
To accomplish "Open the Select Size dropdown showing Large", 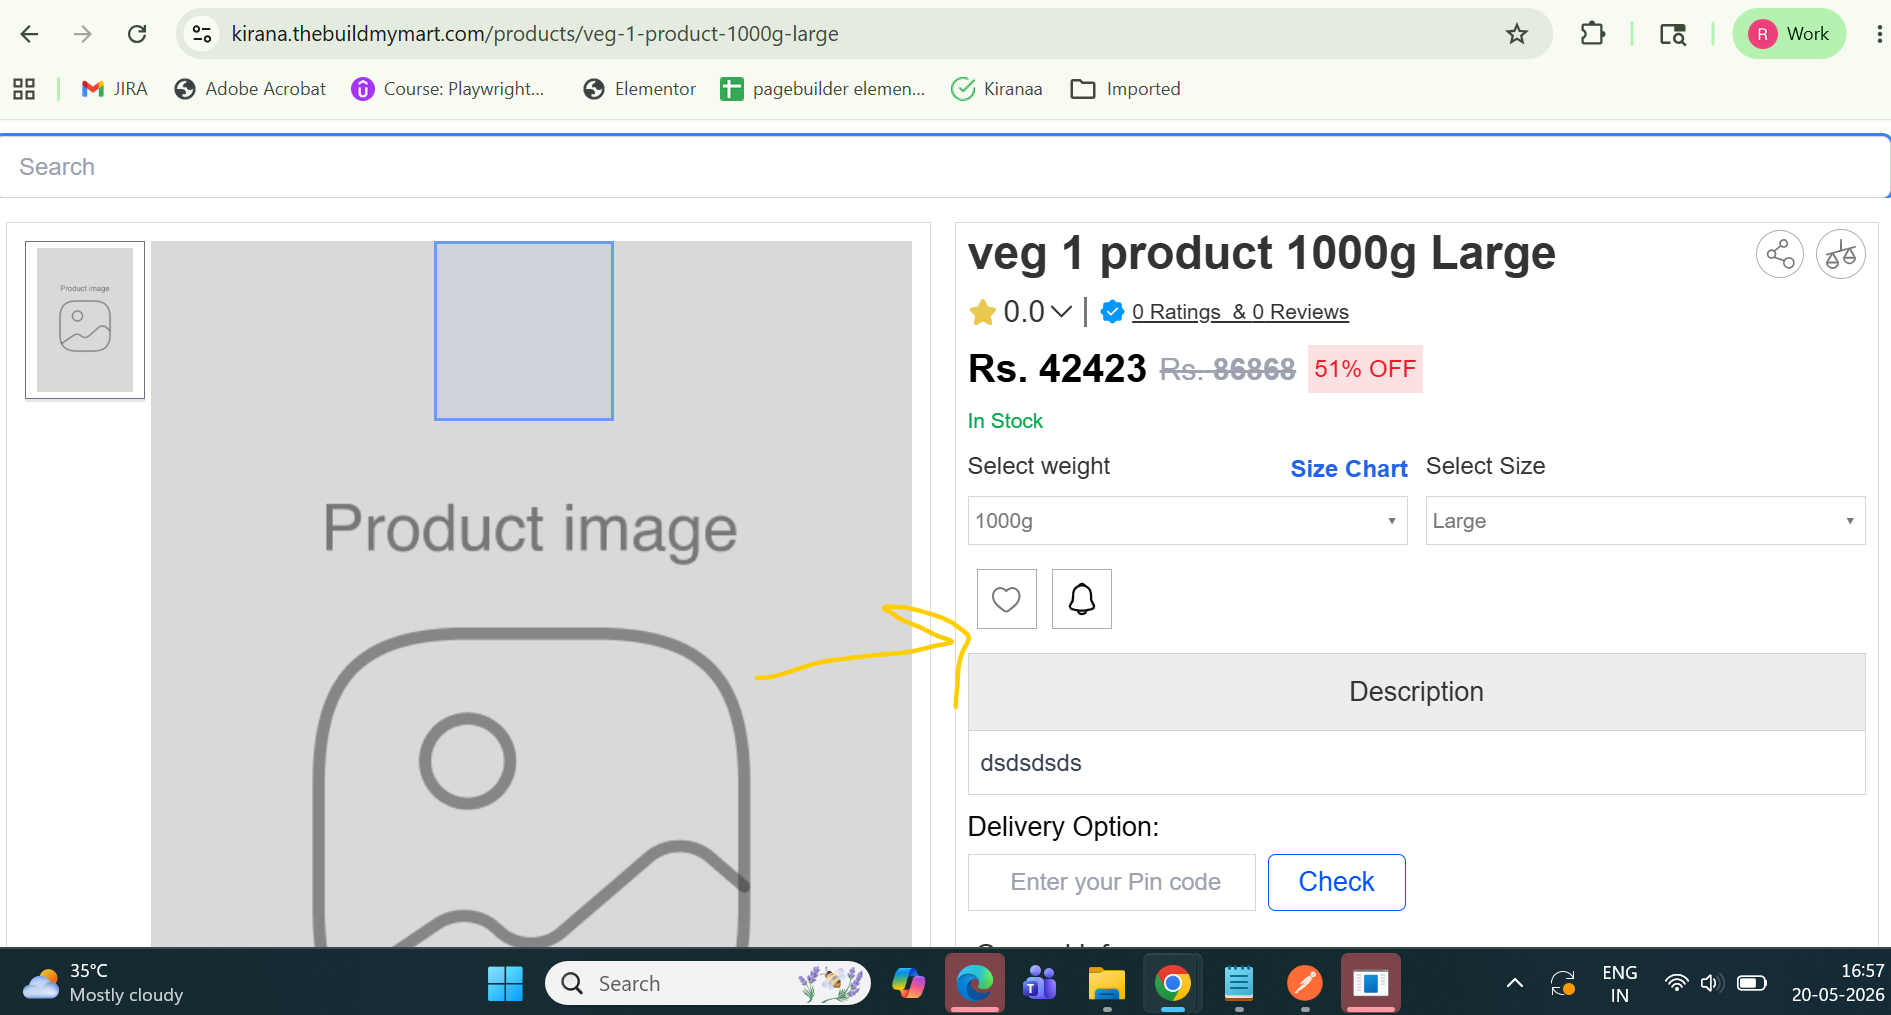I will coord(1645,521).
